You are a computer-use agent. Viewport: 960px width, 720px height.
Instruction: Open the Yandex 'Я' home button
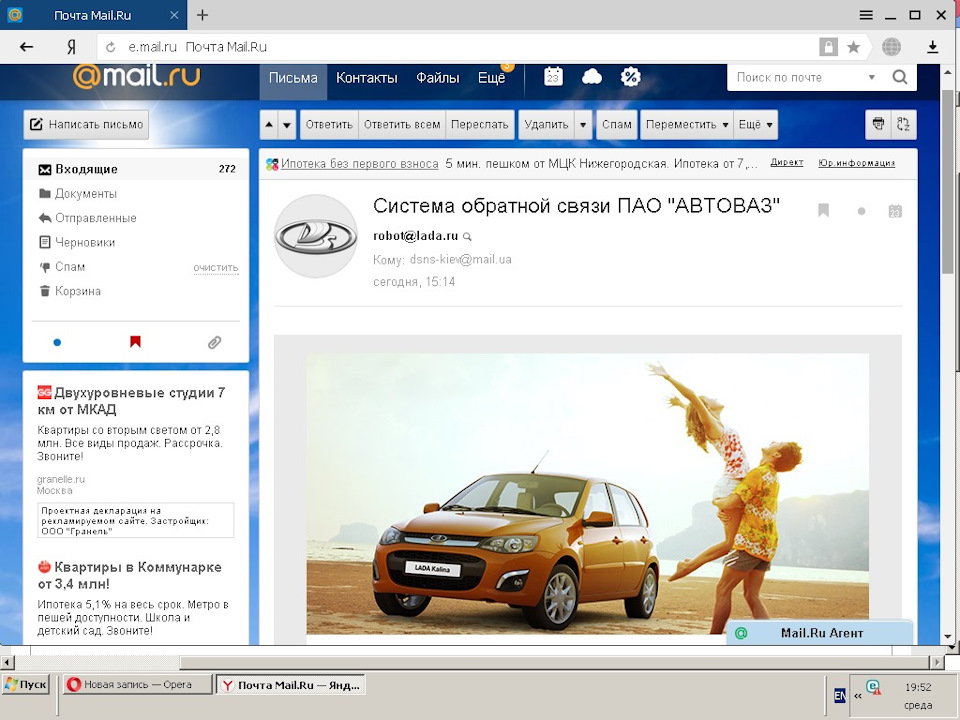(x=71, y=47)
